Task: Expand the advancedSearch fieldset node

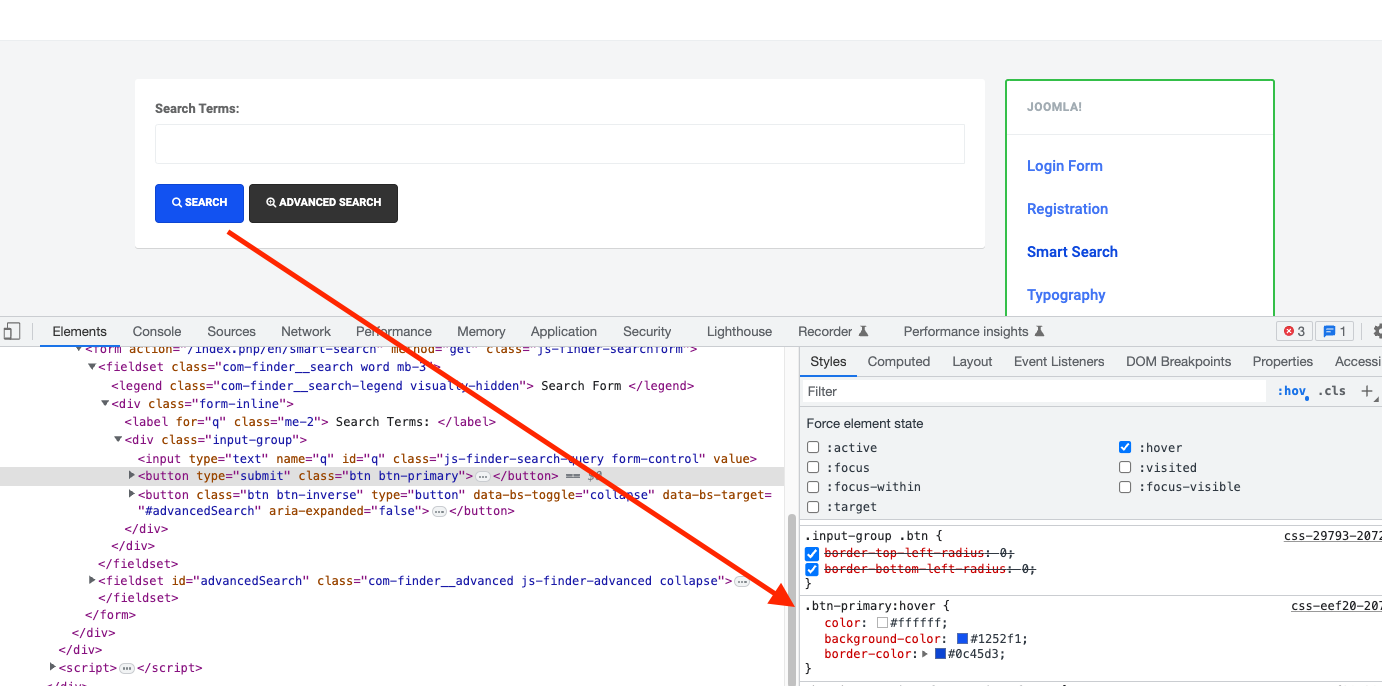Action: click(92, 580)
